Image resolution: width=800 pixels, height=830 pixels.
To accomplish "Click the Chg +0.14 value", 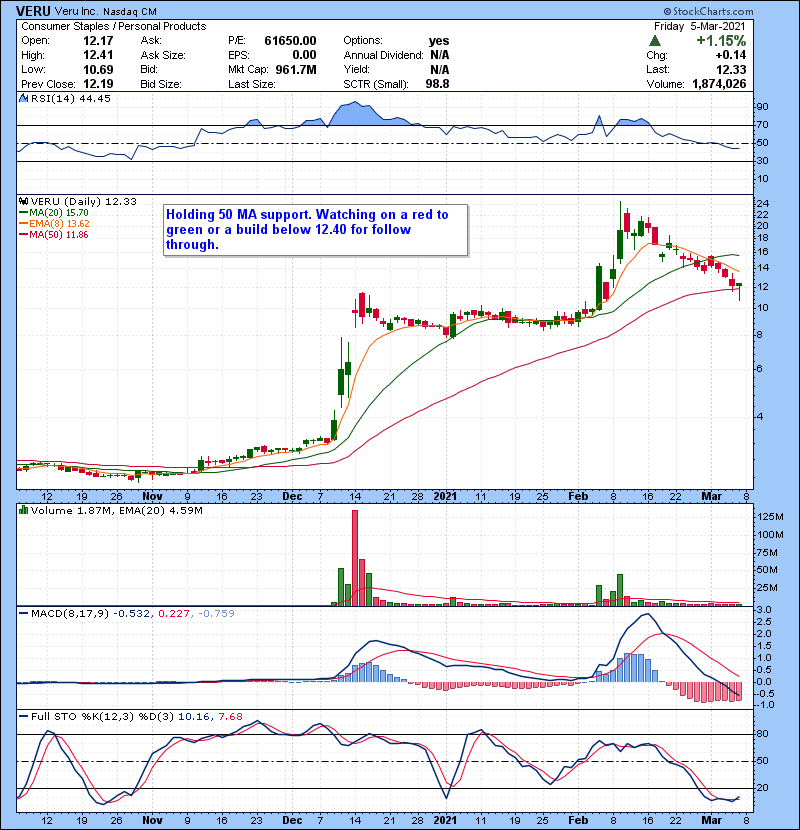I will pos(731,55).
